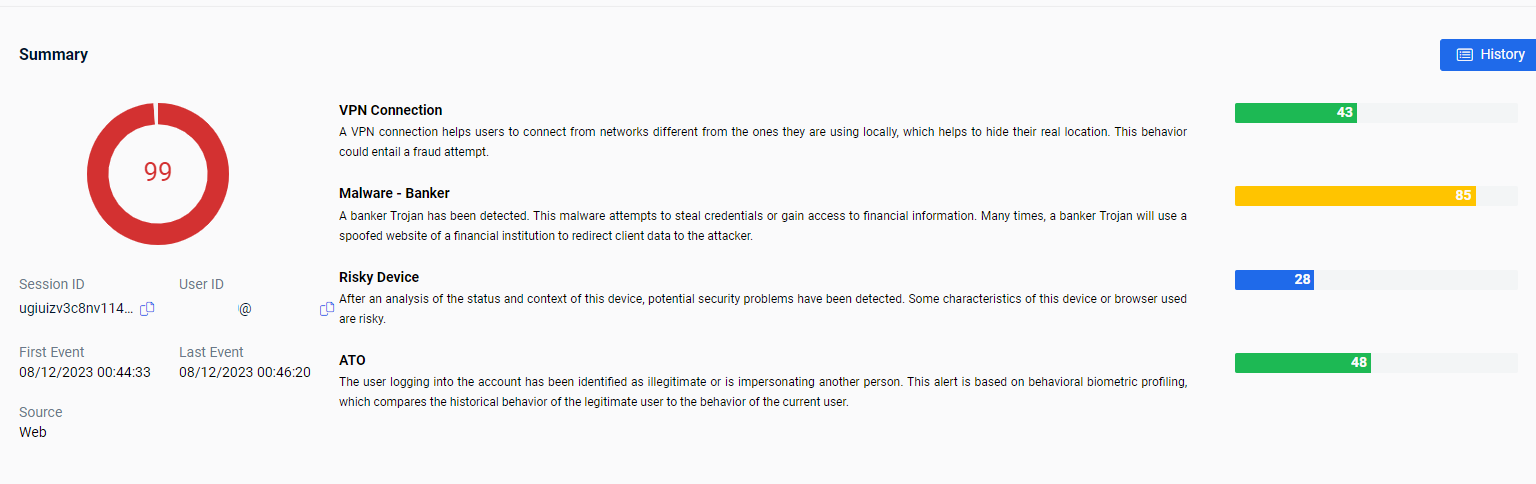Click the truncated Session ID value
Viewport: 1536px width, 484px height.
coord(76,308)
